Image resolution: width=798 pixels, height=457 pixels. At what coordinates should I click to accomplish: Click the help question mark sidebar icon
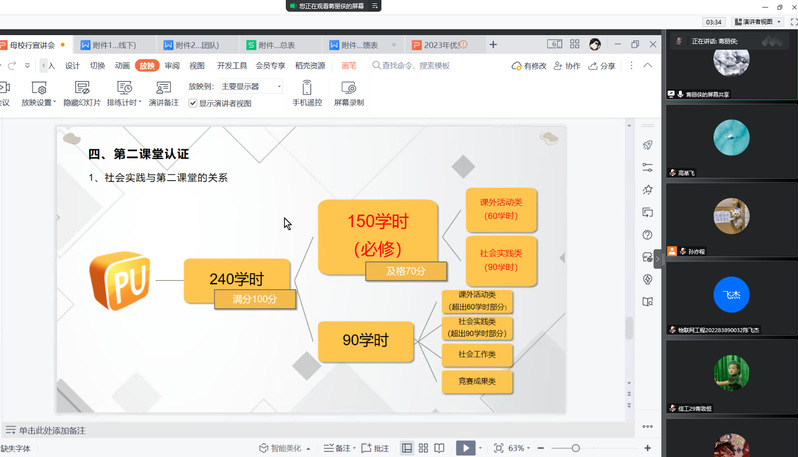point(648,235)
